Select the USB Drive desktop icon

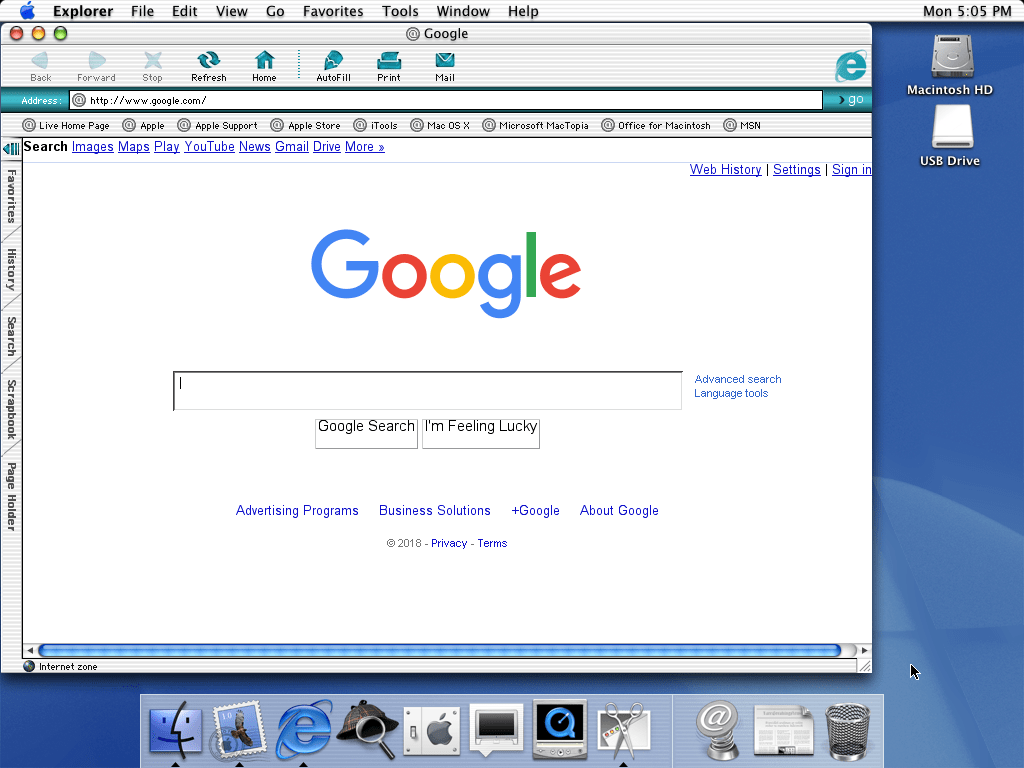950,136
